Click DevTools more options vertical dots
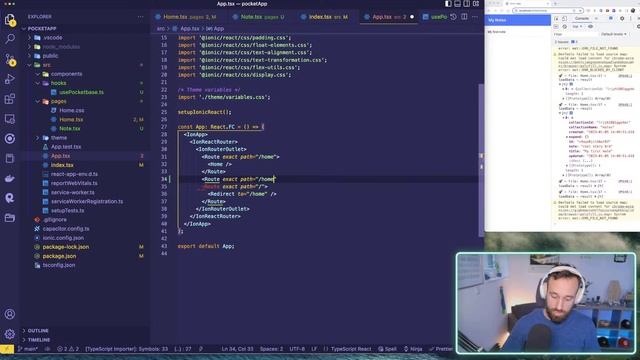Image resolution: width=640 pixels, height=360 pixels. pos(631,18)
